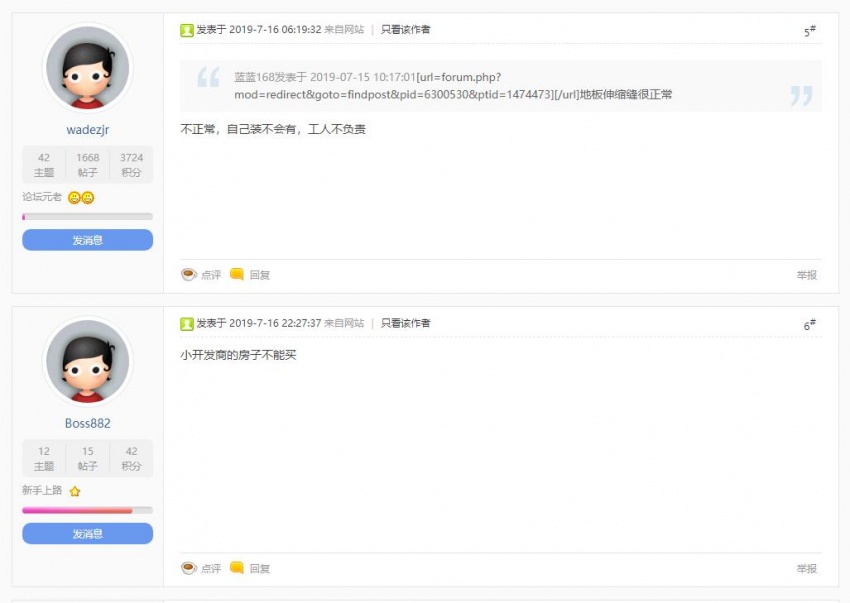Click the 回复 bubble icon on post 6#
The image size is (850, 603).
pos(236,567)
